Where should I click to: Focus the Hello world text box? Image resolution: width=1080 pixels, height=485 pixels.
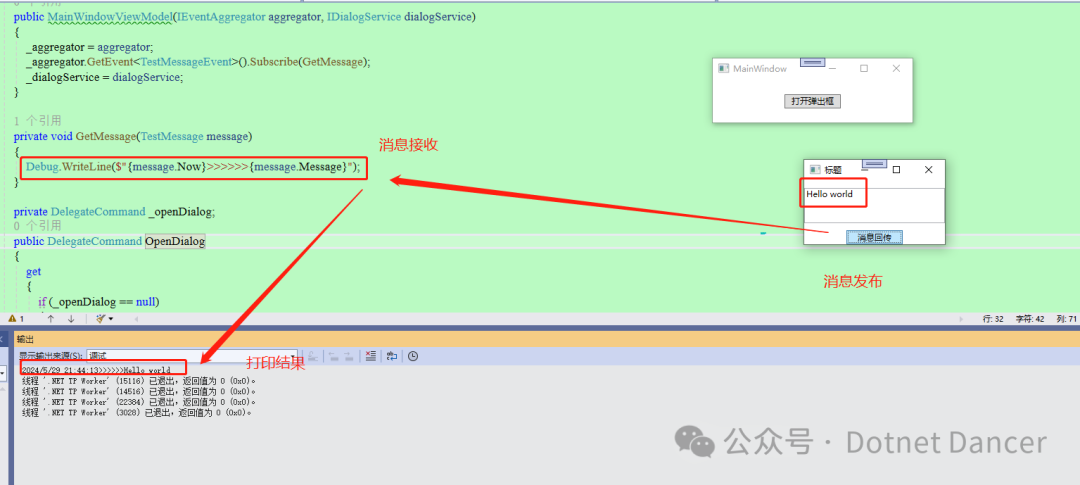click(x=874, y=205)
